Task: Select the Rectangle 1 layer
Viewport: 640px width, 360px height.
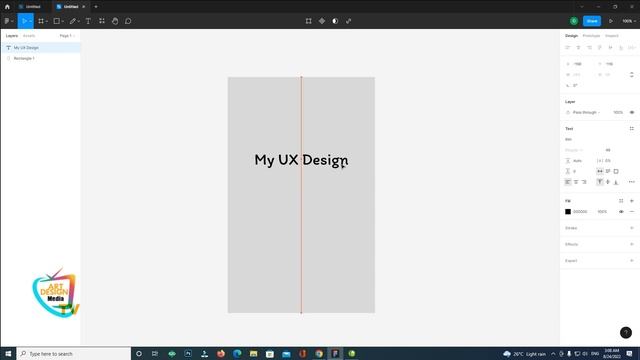Action: click(x=41, y=58)
